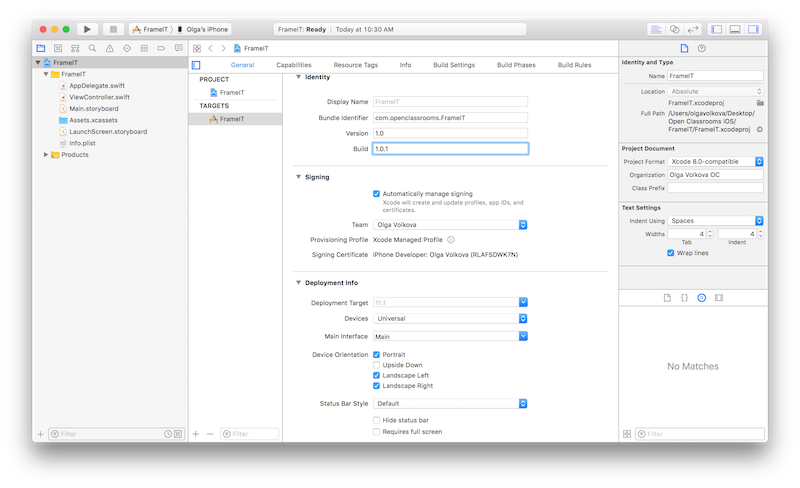Open the Report navigator
The height and width of the screenshot is (488, 800).
pyautogui.click(x=179, y=48)
